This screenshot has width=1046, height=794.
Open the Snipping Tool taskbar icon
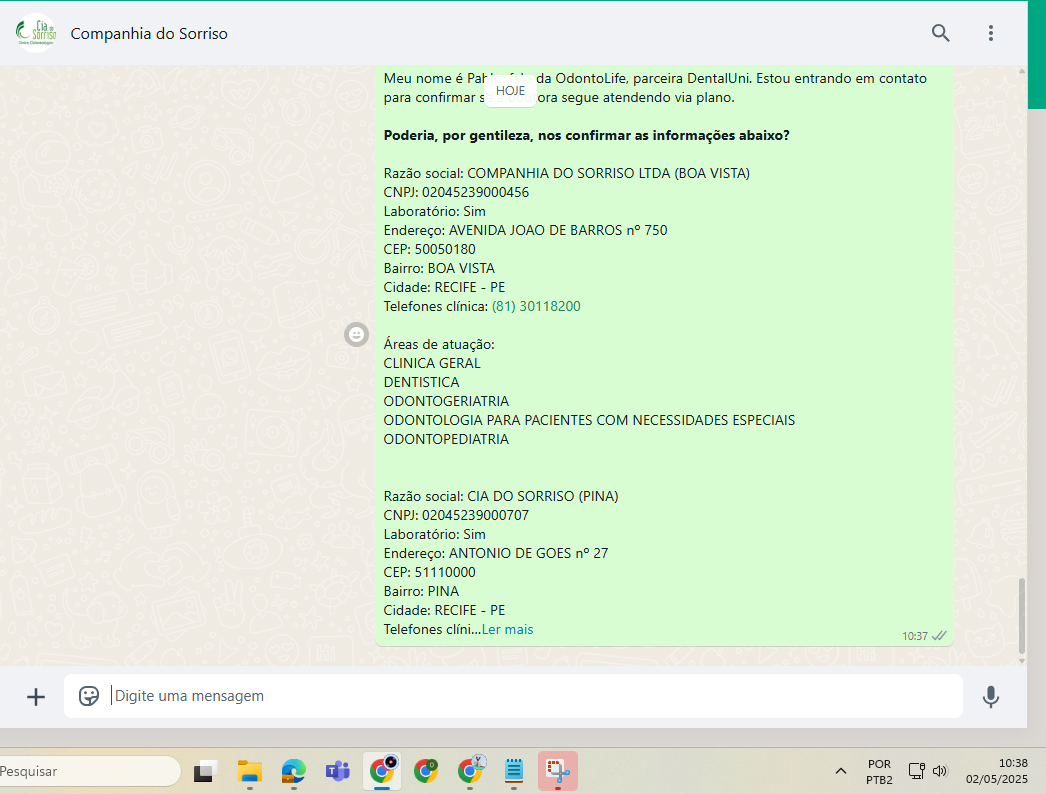click(558, 771)
